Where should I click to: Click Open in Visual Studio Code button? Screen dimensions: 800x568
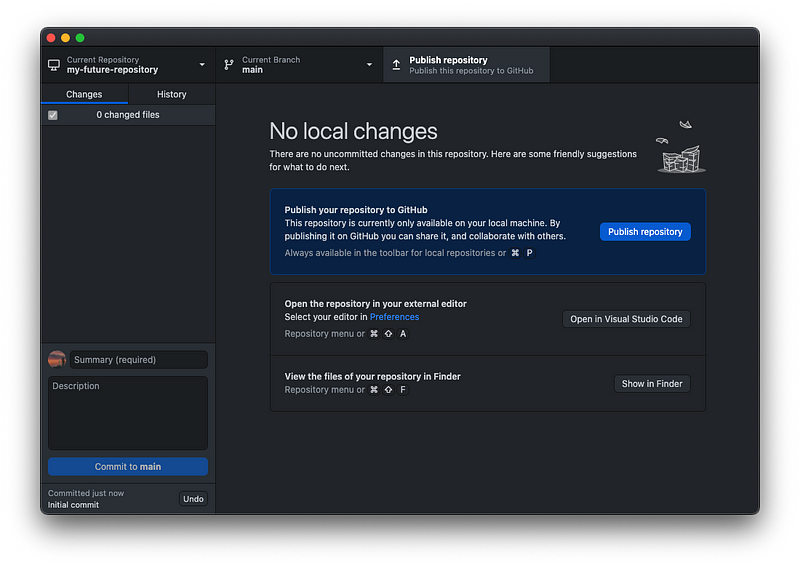point(626,319)
